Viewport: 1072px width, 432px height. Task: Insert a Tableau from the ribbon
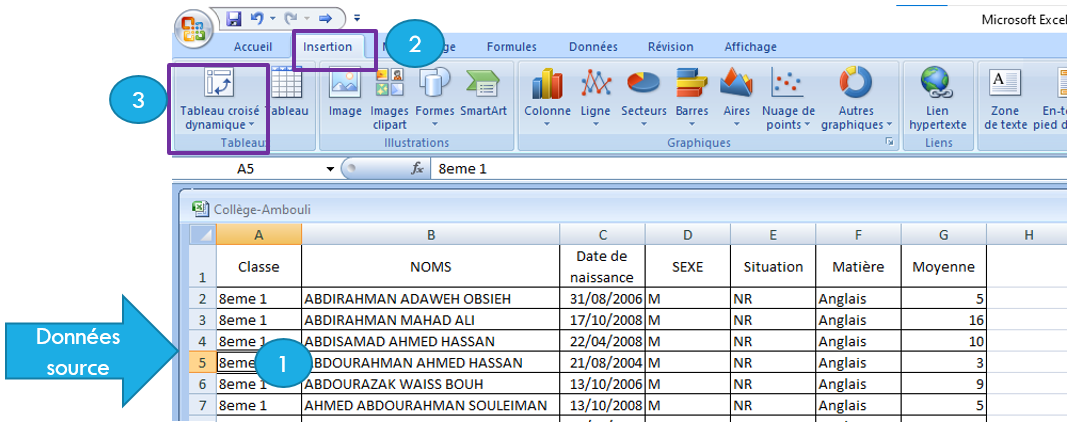(286, 94)
